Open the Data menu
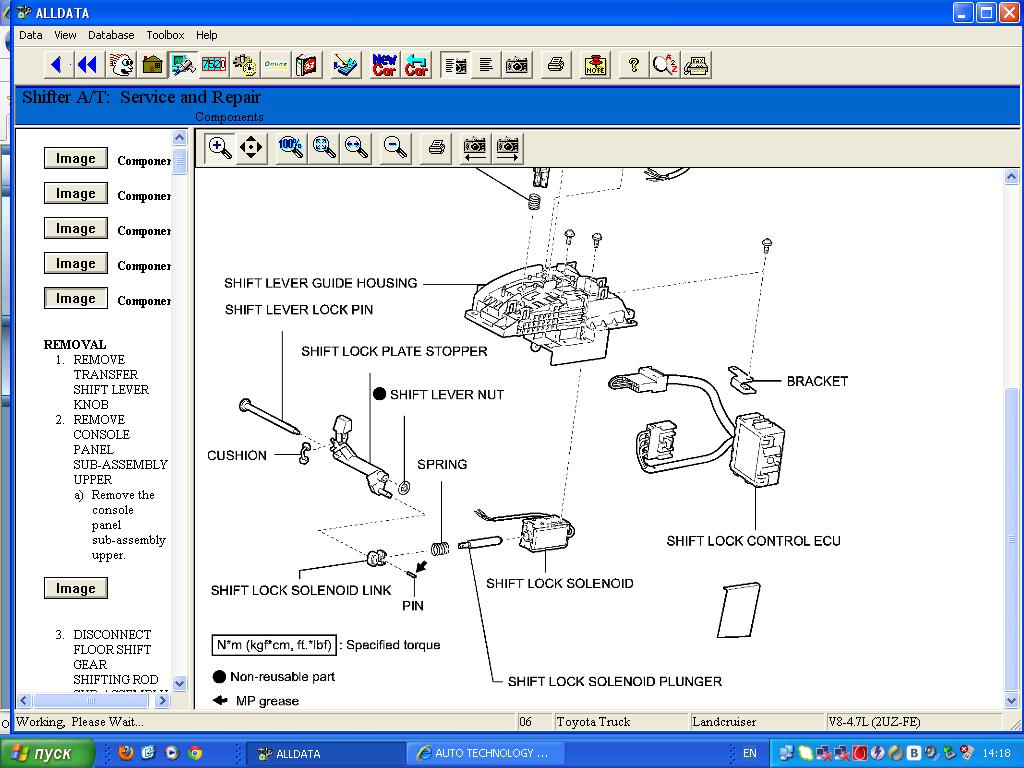This screenshot has width=1024, height=768. point(31,35)
